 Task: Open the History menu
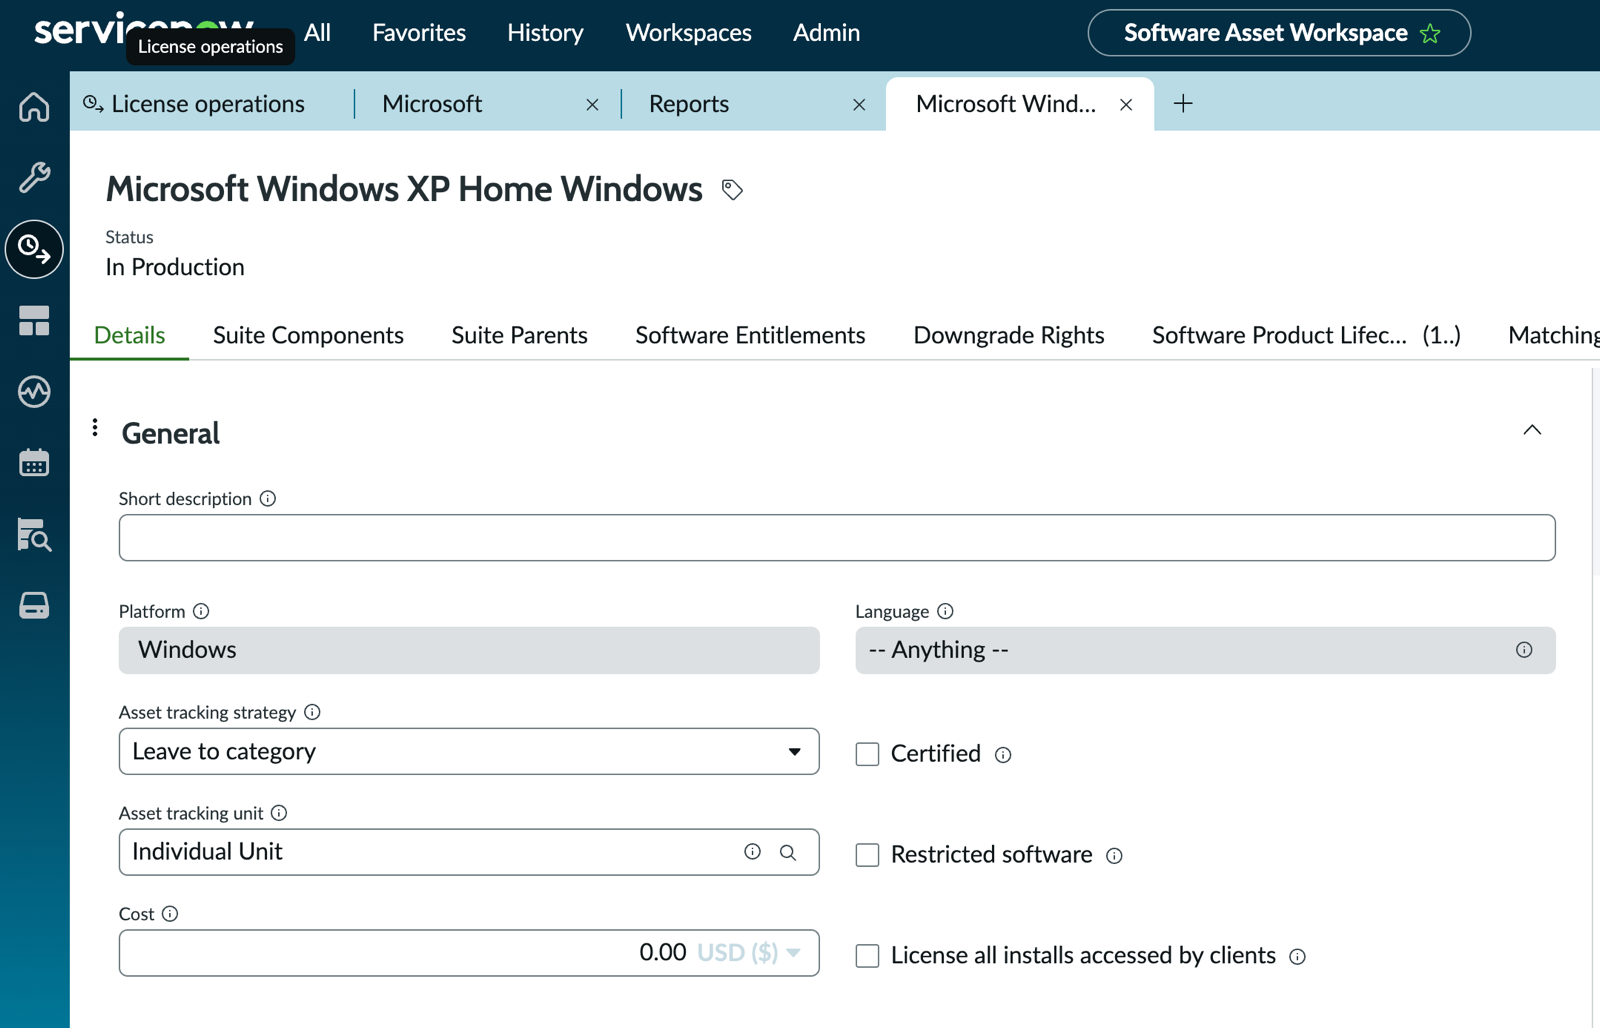(545, 33)
